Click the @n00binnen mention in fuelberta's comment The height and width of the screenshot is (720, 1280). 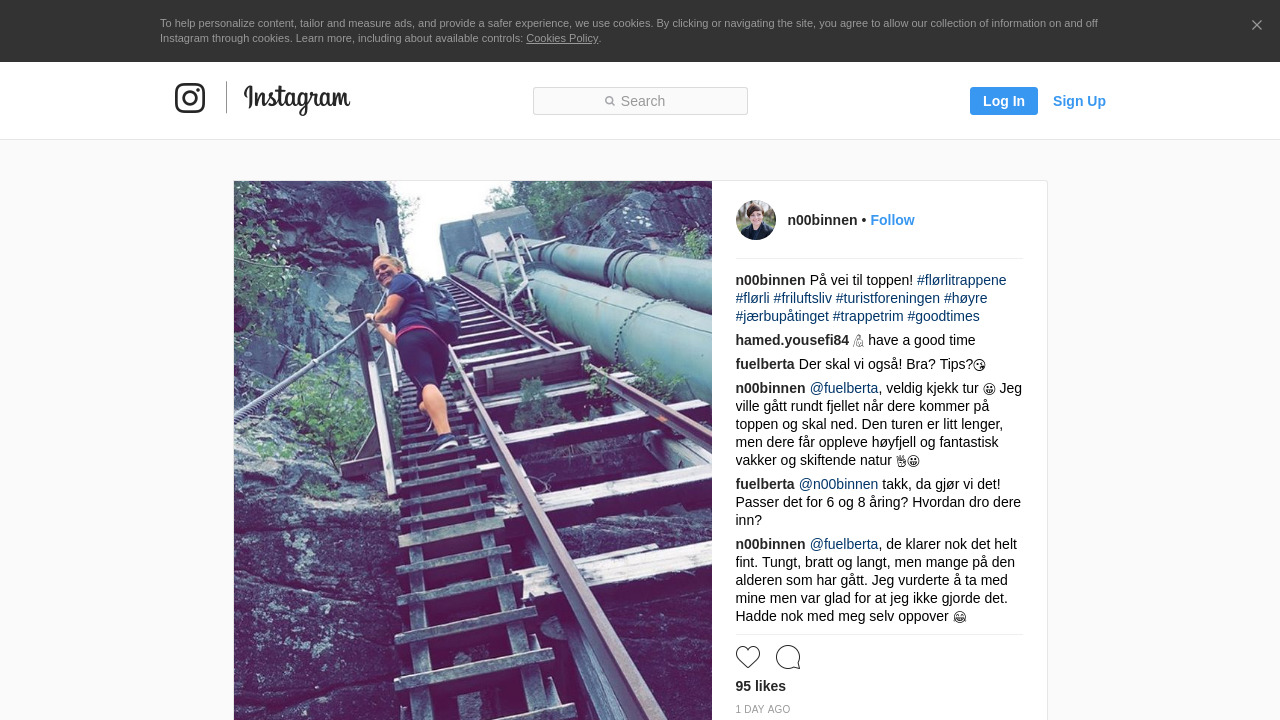[838, 484]
